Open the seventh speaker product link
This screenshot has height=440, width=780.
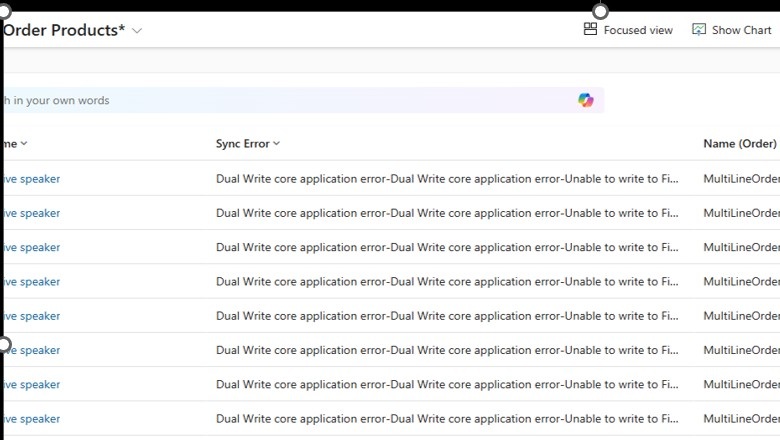pyautogui.click(x=32, y=385)
